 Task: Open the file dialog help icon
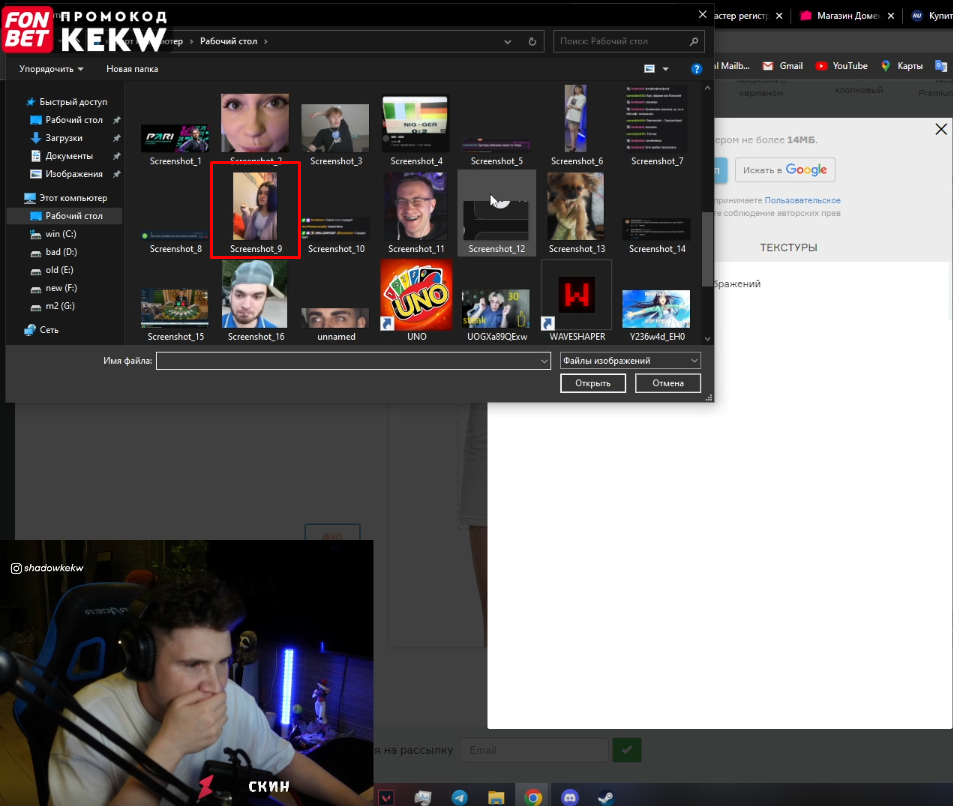pos(697,69)
